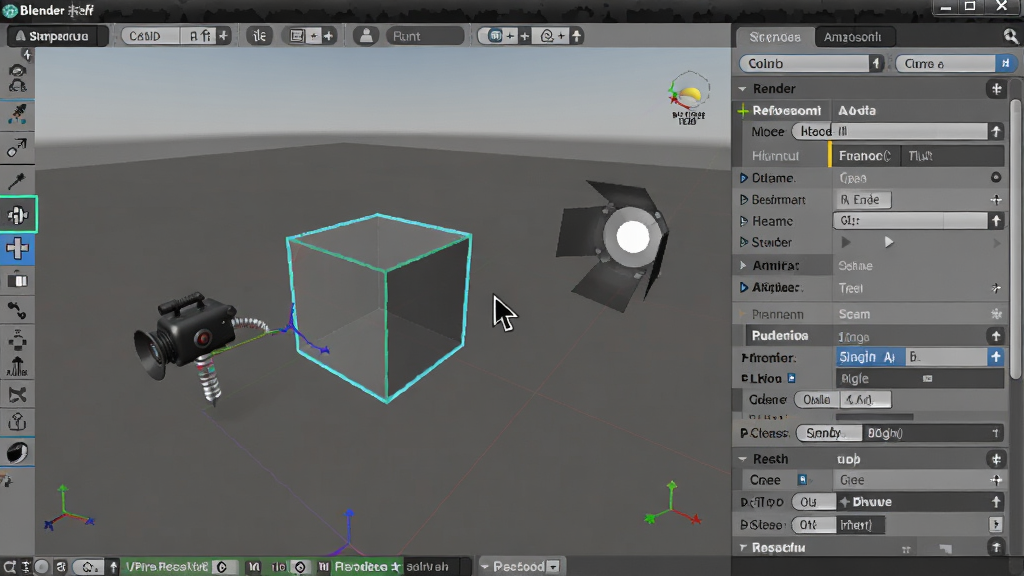Viewport: 1024px width, 576px height.
Task: Click the R Ende button
Action: click(x=863, y=200)
